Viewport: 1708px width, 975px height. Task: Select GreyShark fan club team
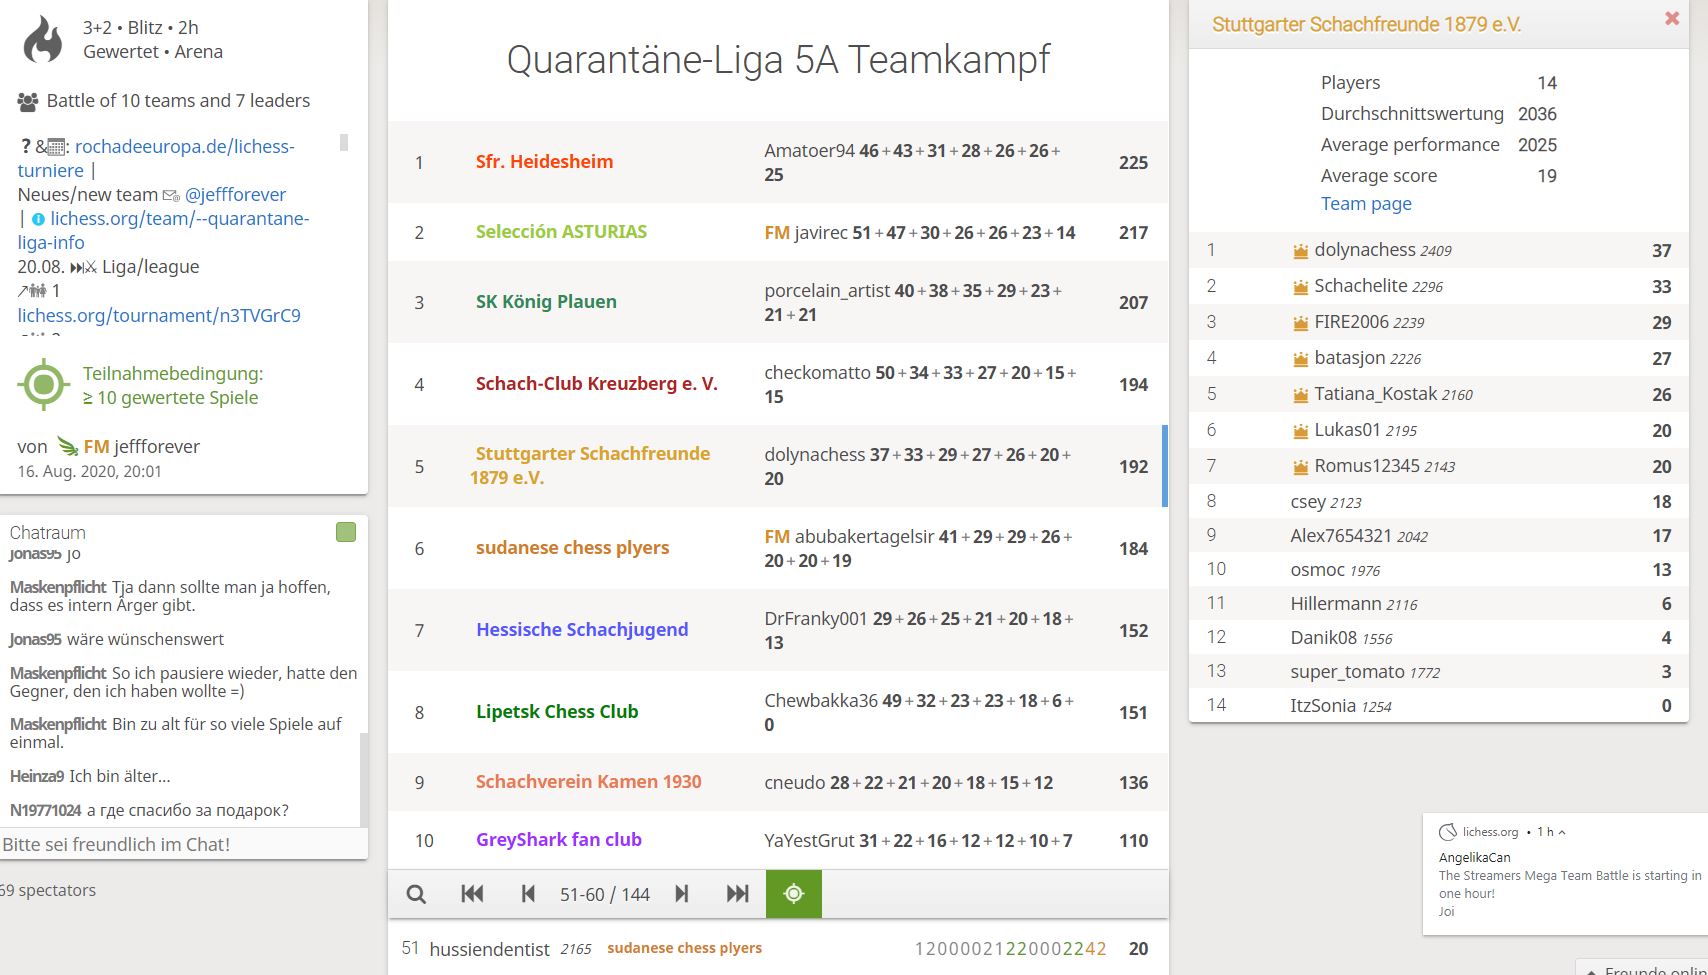[x=558, y=840]
